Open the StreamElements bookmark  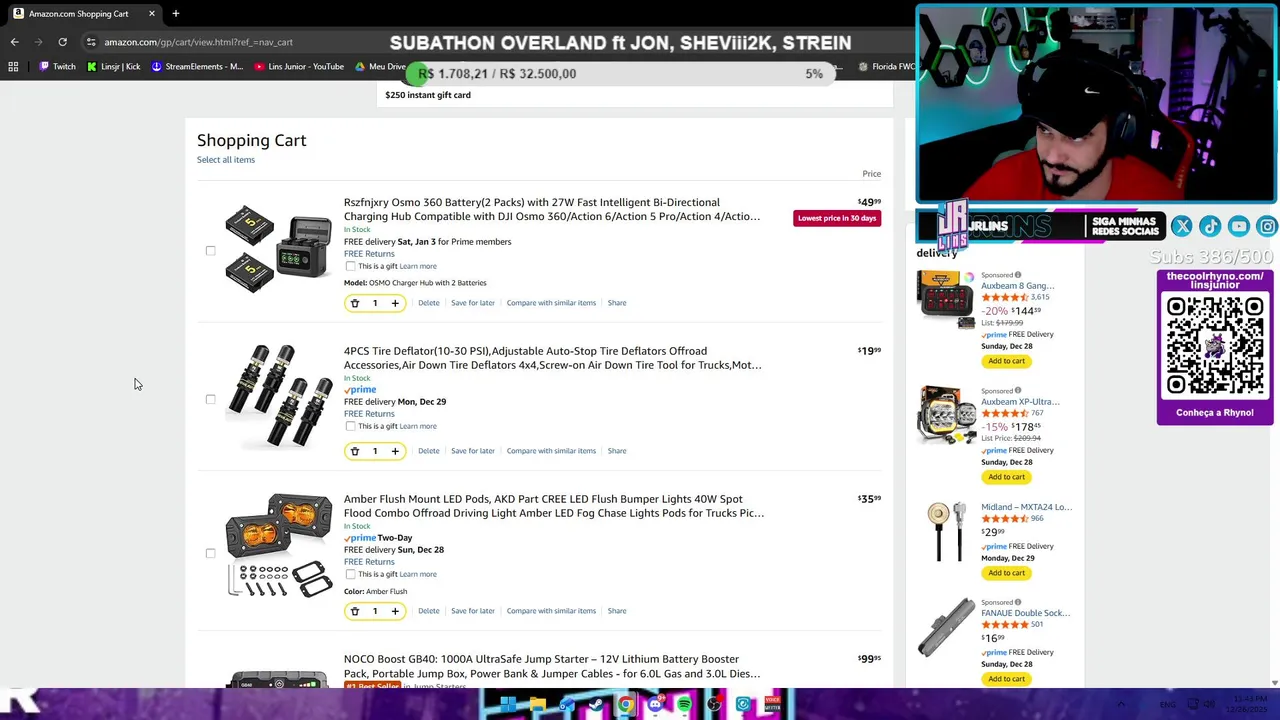coord(197,66)
